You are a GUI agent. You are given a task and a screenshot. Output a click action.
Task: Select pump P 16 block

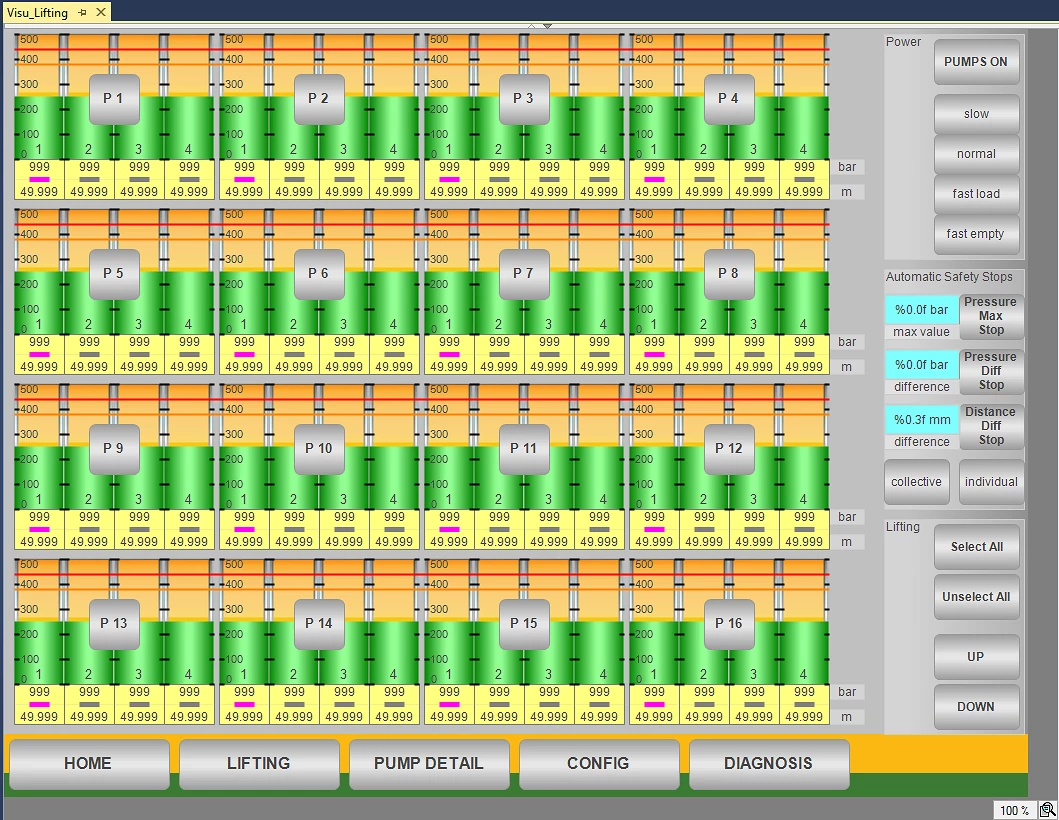[729, 624]
